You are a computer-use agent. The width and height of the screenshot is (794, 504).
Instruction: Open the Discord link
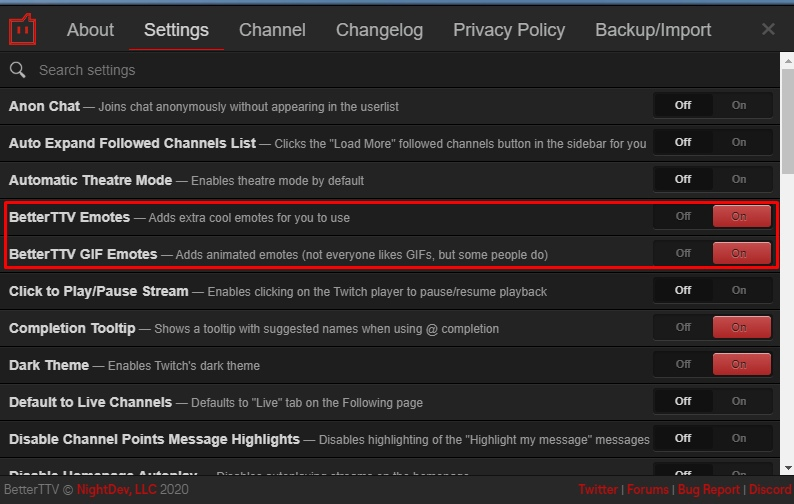coord(770,490)
